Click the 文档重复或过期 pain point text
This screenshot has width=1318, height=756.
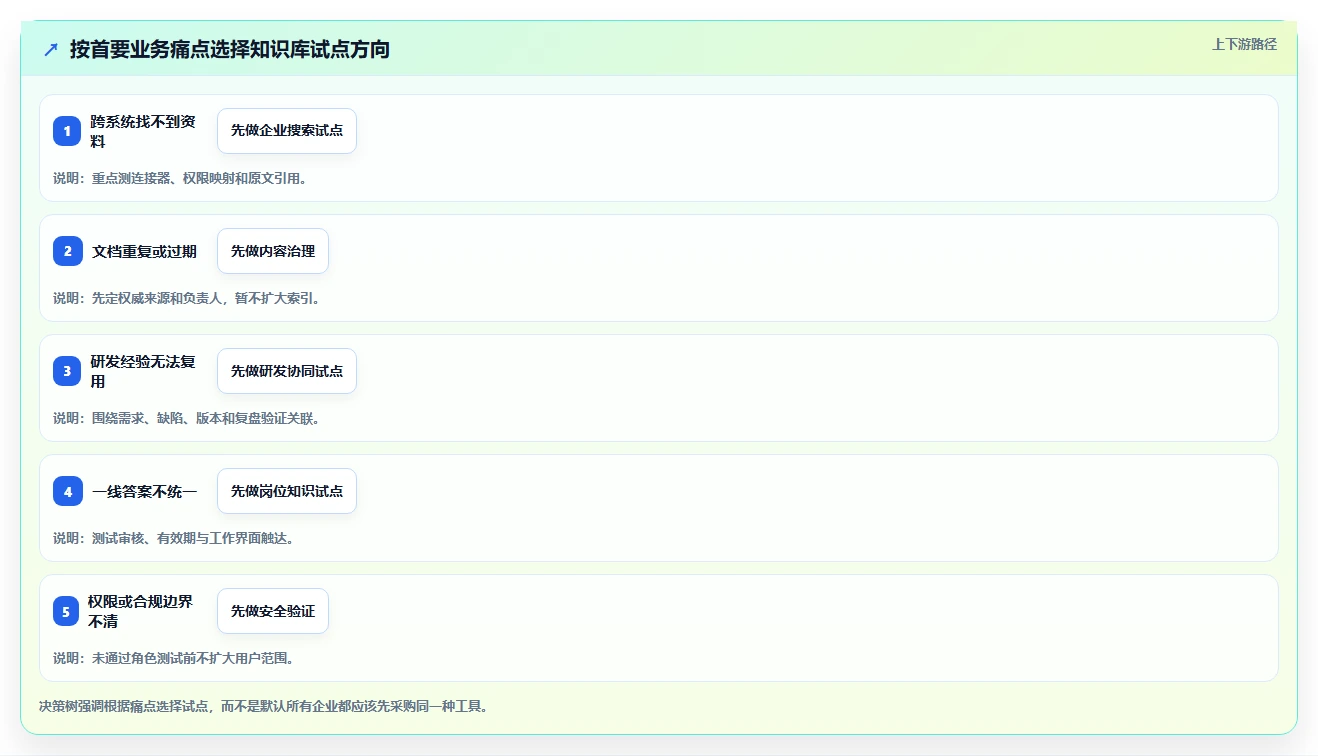(x=144, y=251)
